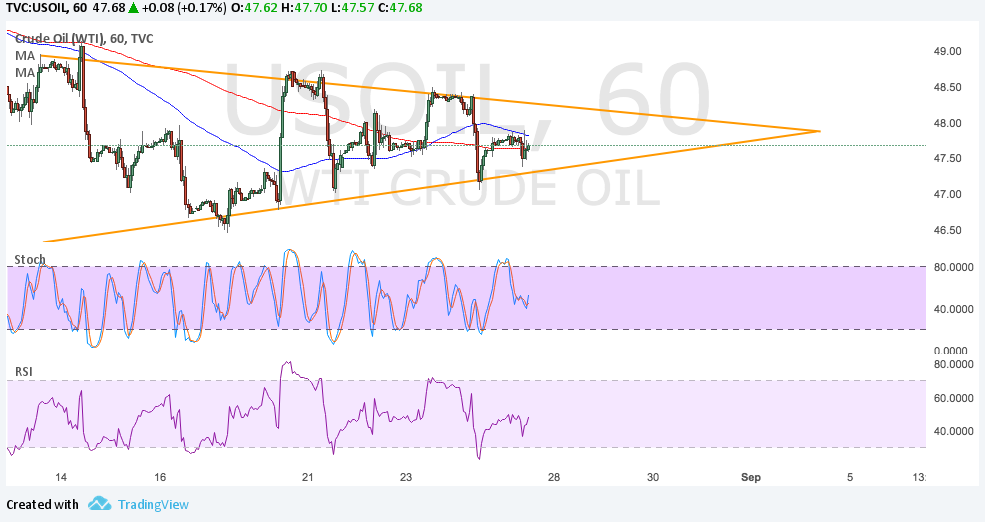
Task: Click the Stoch indicator label
Action: point(30,259)
